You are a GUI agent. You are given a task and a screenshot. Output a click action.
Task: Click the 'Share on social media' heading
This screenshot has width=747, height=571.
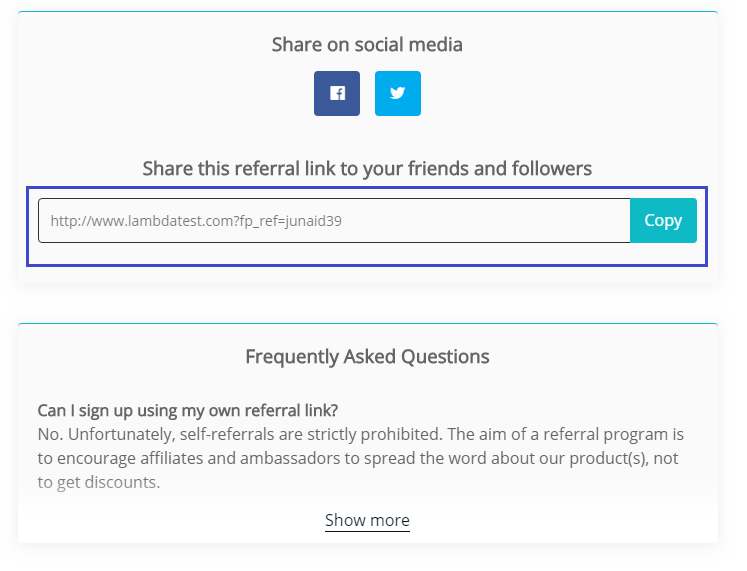367,44
